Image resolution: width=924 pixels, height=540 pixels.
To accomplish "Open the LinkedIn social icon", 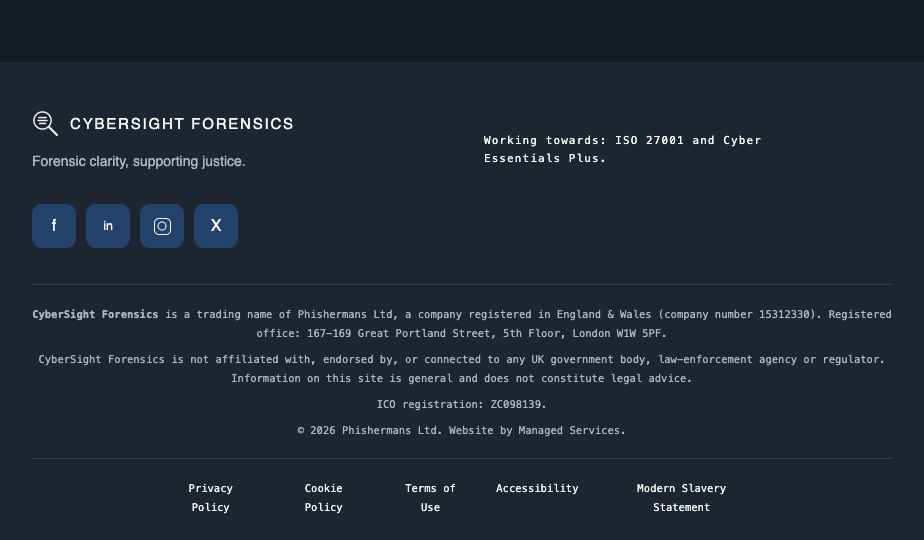I will 108,226.
